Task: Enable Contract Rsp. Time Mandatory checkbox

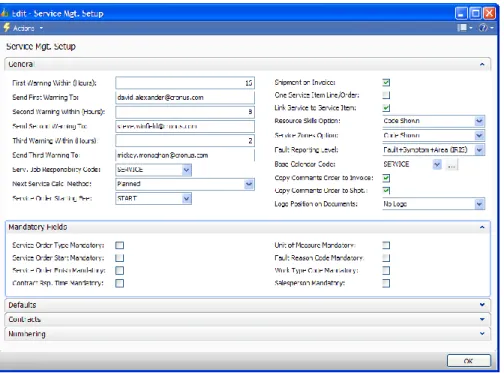Action: [119, 283]
